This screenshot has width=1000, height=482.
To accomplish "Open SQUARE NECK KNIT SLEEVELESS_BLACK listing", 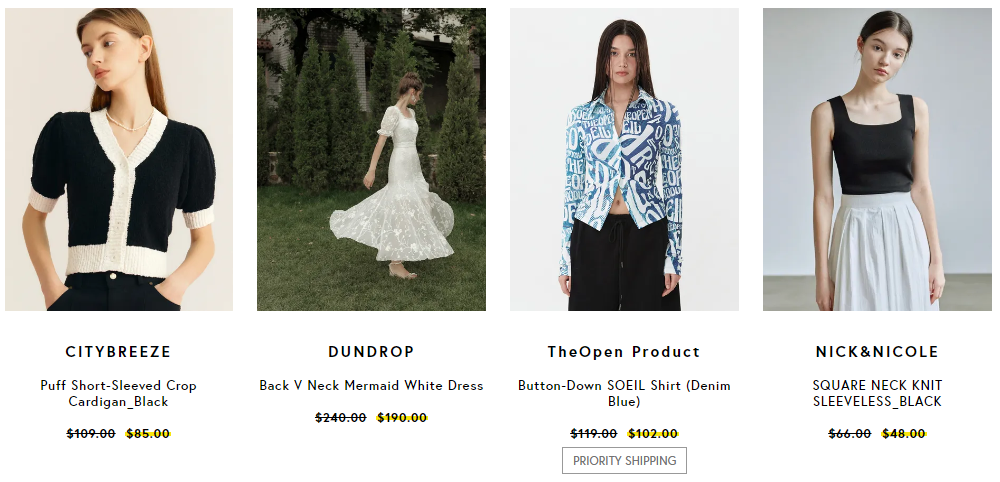I will (x=877, y=393).
